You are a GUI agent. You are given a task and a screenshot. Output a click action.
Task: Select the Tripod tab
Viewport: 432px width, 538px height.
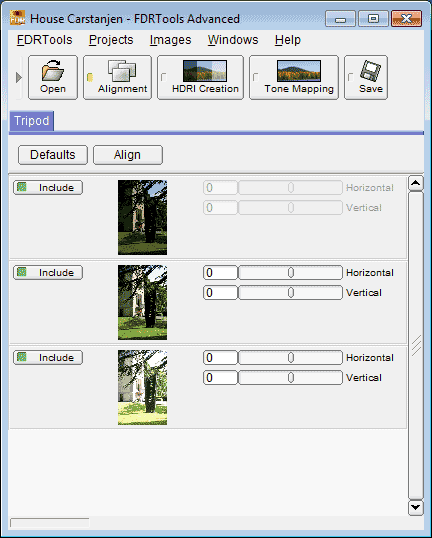click(x=32, y=121)
